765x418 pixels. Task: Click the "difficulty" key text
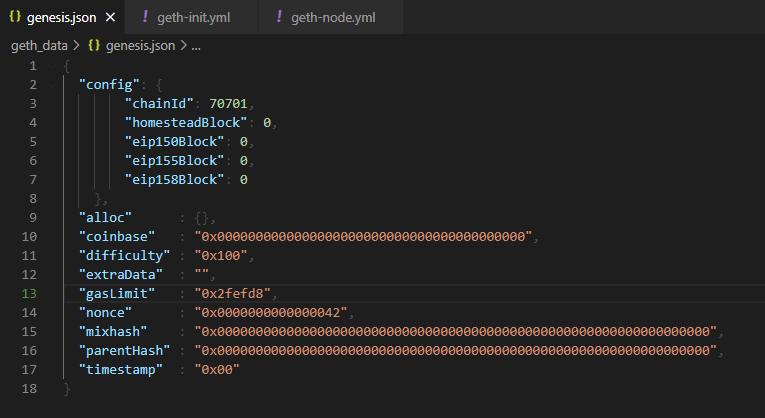(124, 256)
